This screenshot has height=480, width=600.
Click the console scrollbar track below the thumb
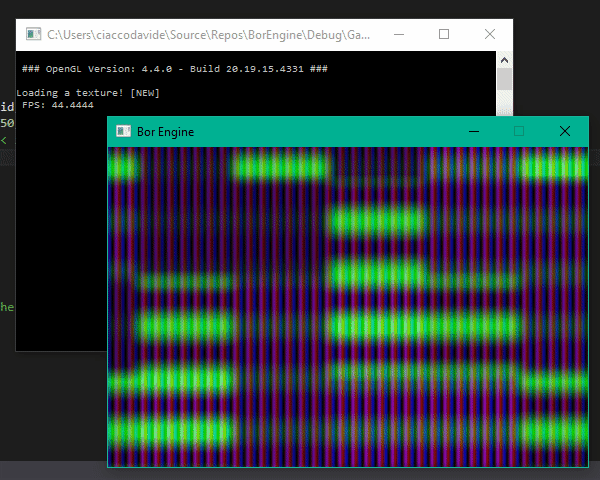[505, 104]
